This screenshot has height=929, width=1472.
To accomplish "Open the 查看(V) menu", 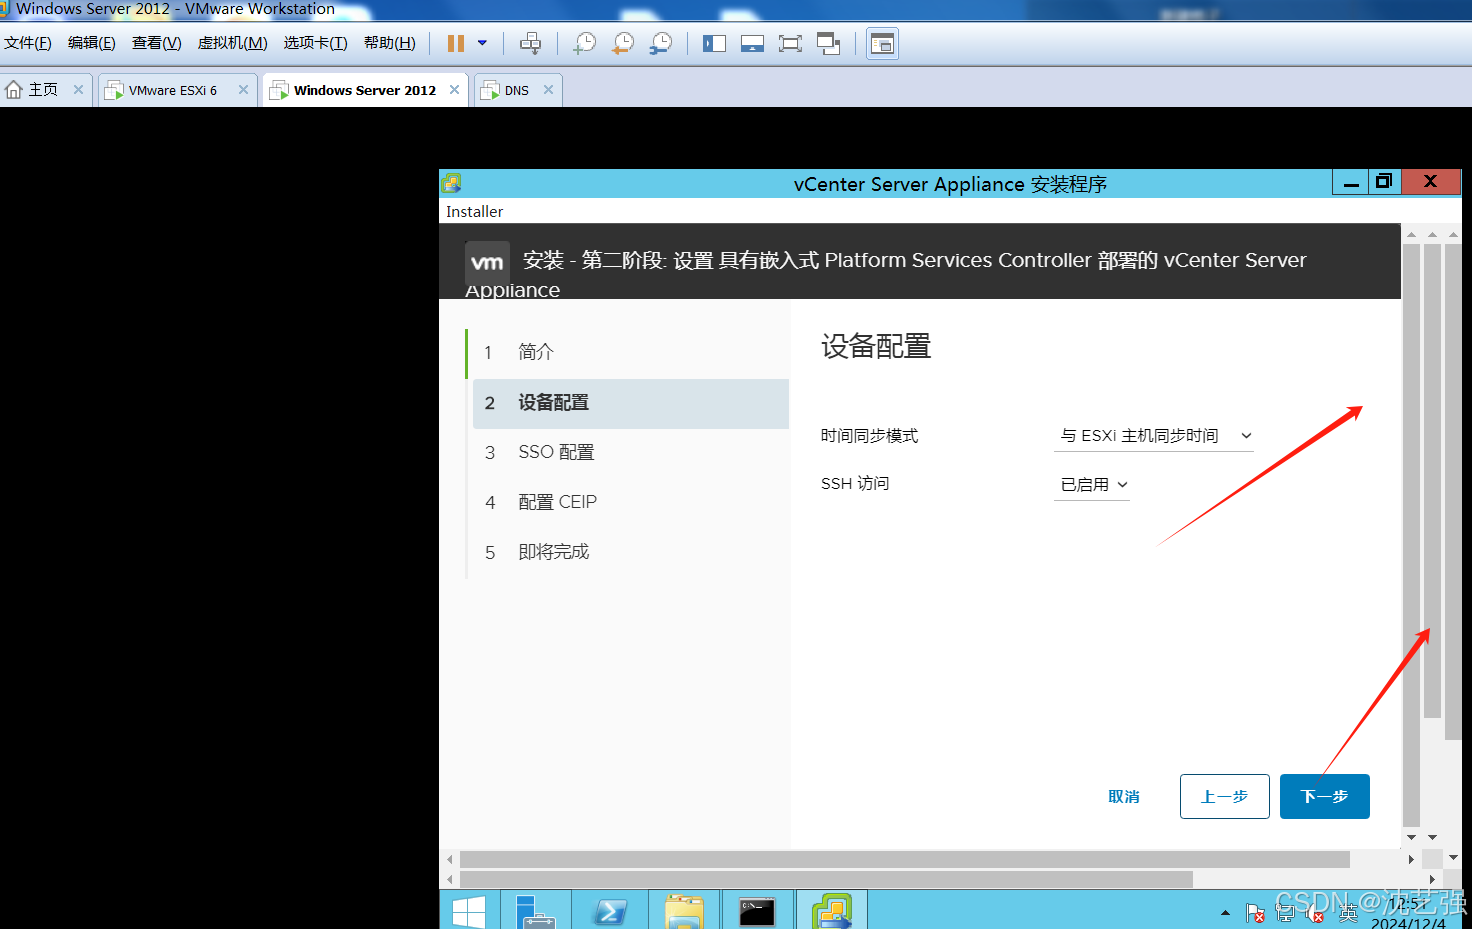I will tap(157, 43).
